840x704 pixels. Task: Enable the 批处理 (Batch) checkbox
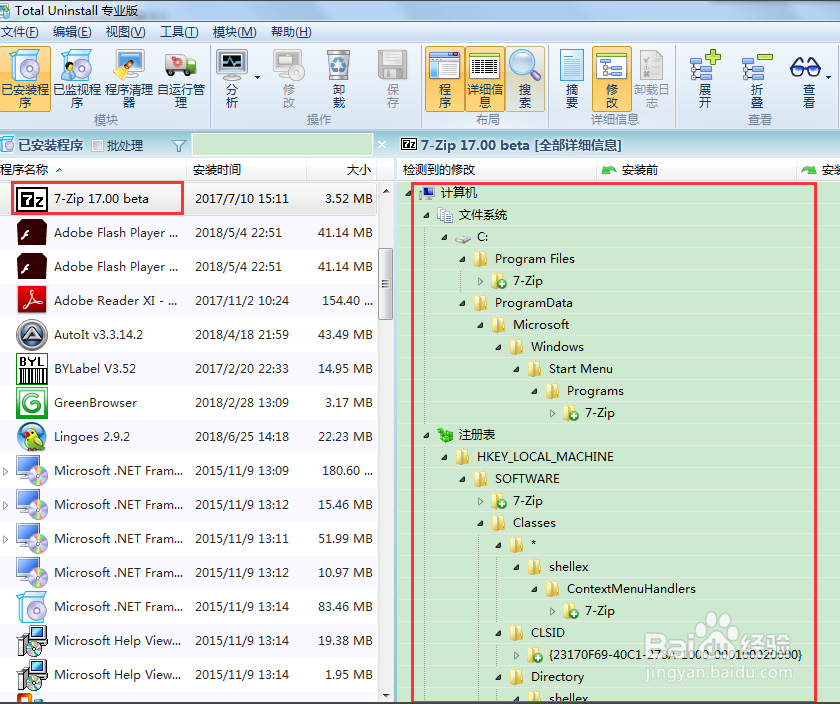coord(97,146)
